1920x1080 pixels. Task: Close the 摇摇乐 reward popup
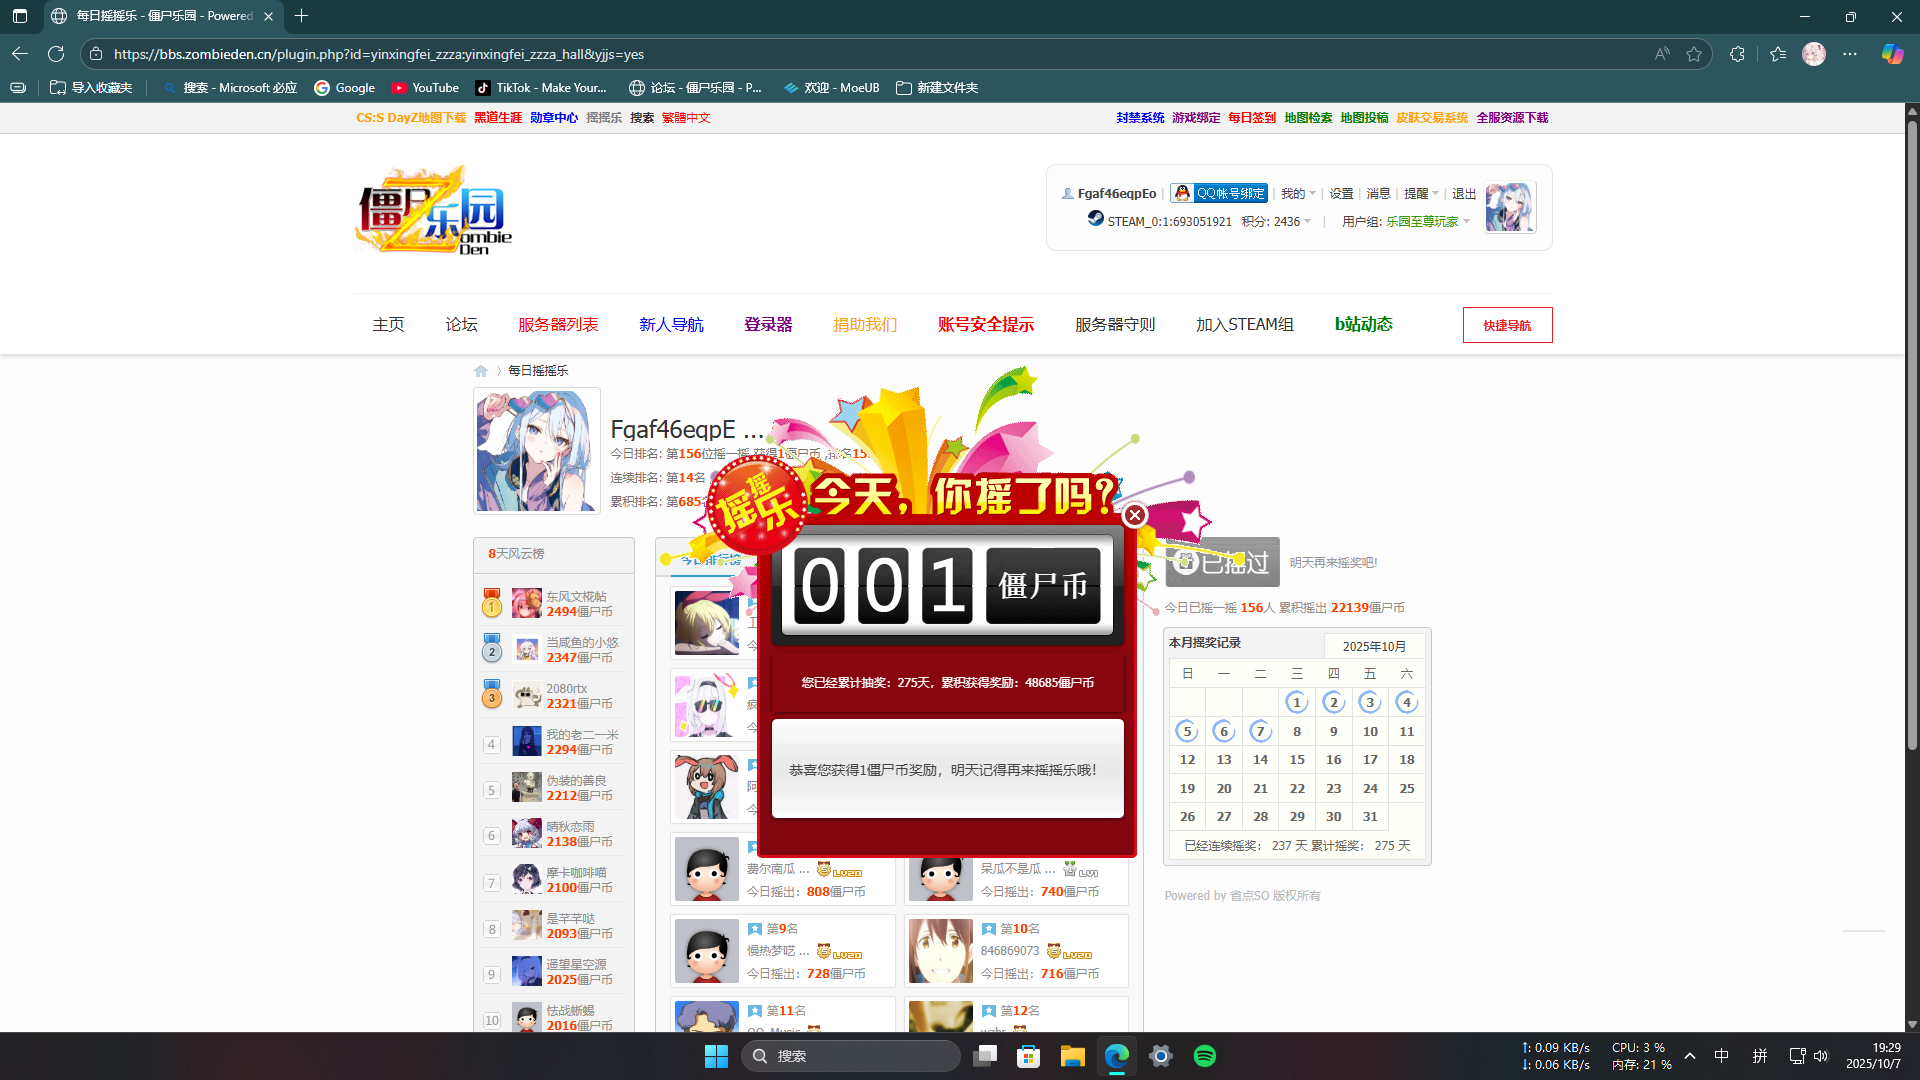pos(1134,515)
